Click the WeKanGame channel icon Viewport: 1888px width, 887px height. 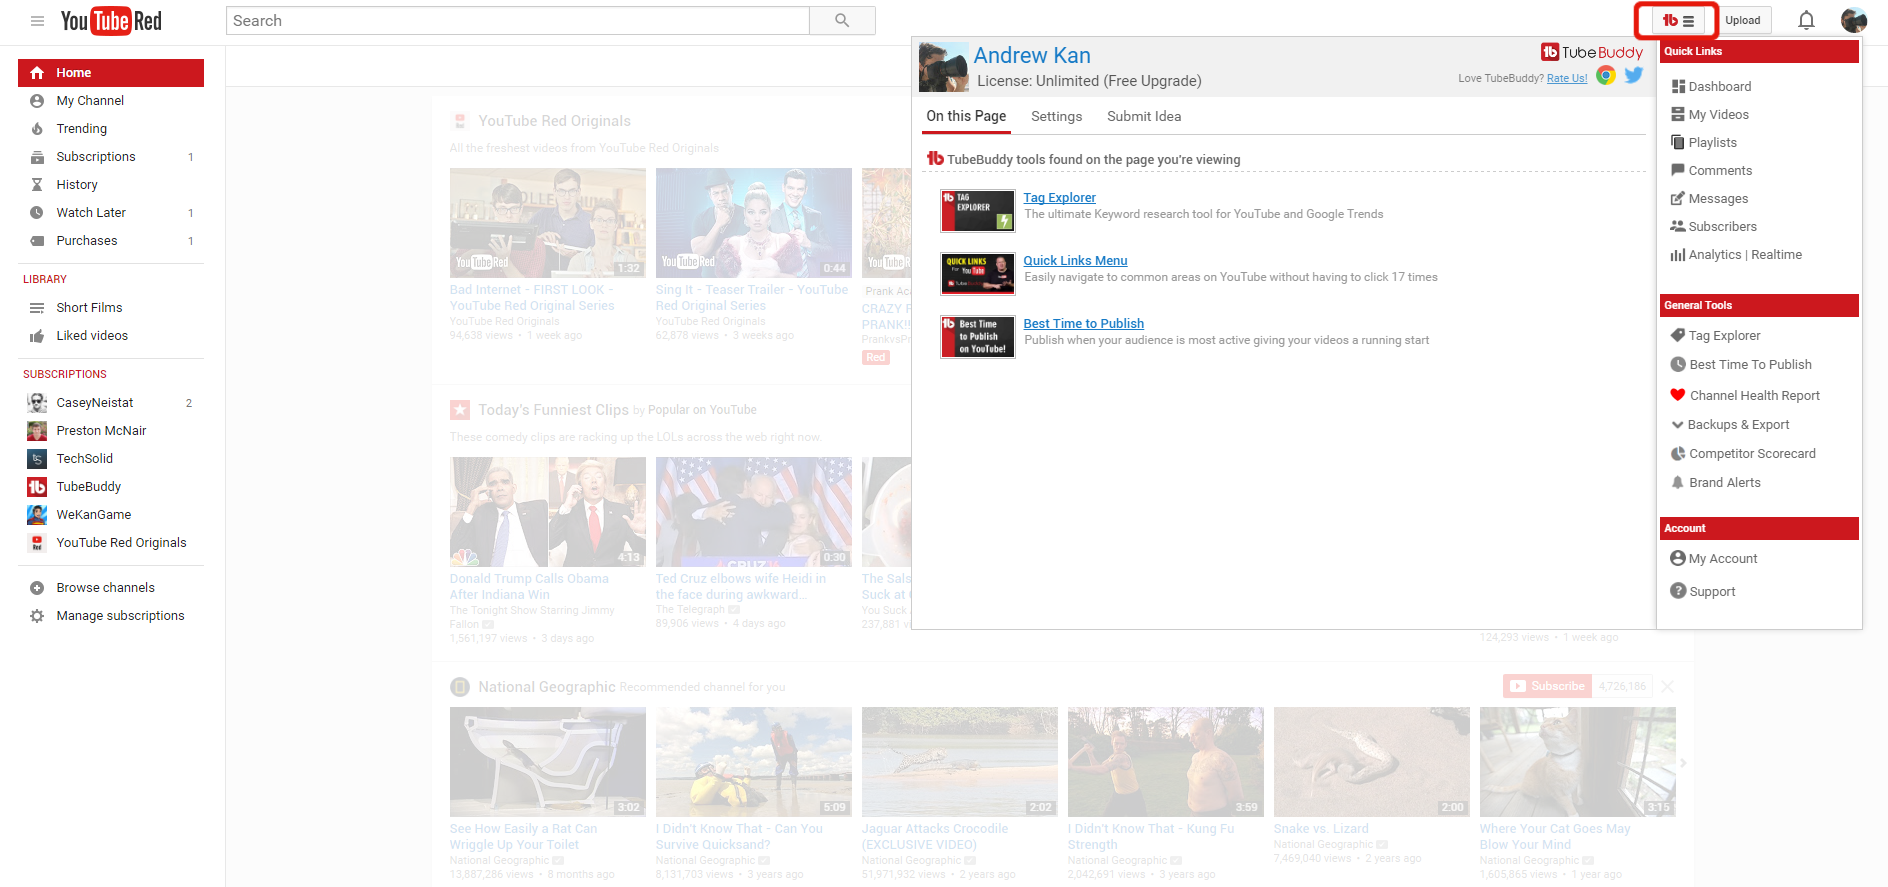[37, 515]
